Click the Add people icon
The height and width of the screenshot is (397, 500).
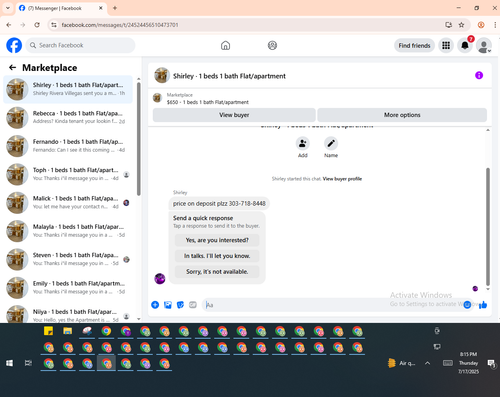pos(303,144)
